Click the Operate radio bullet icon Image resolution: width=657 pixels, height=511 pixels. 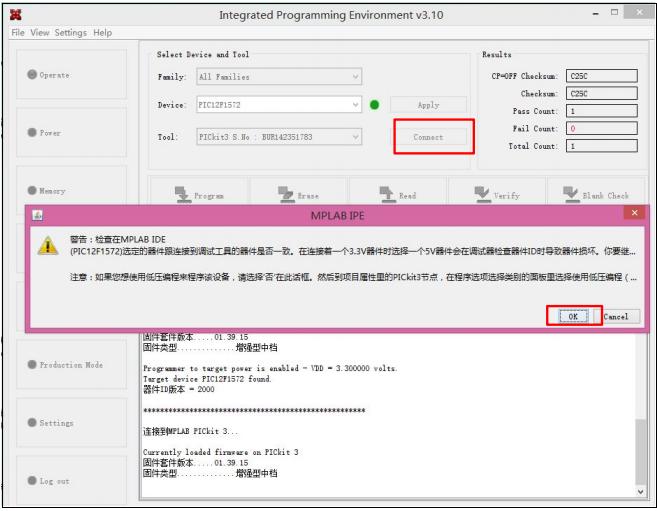coord(32,74)
